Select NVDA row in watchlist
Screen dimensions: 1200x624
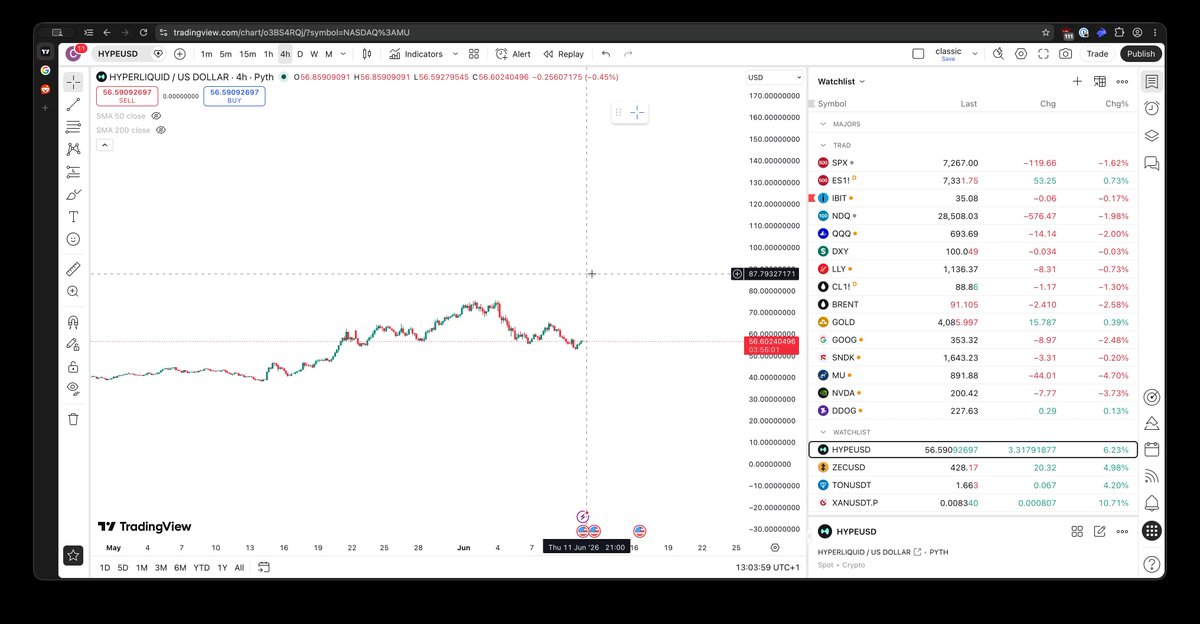point(973,393)
